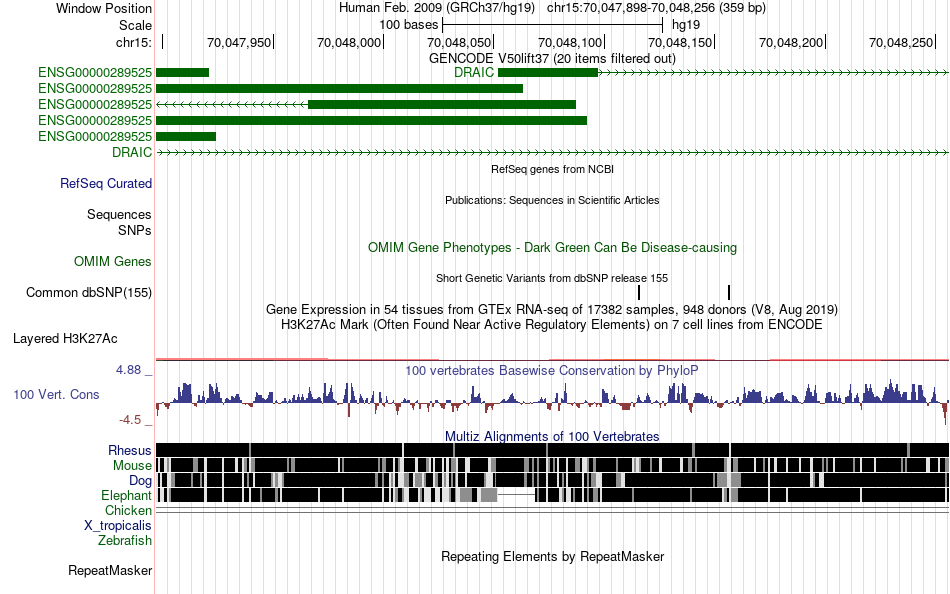
Task: Click the "Rhesus" species label
Action: coord(130,450)
